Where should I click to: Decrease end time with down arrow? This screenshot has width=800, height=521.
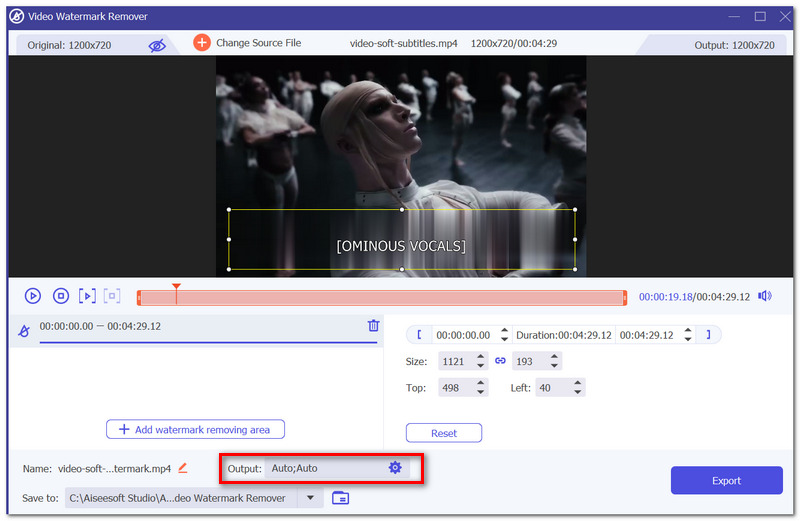[x=688, y=339]
